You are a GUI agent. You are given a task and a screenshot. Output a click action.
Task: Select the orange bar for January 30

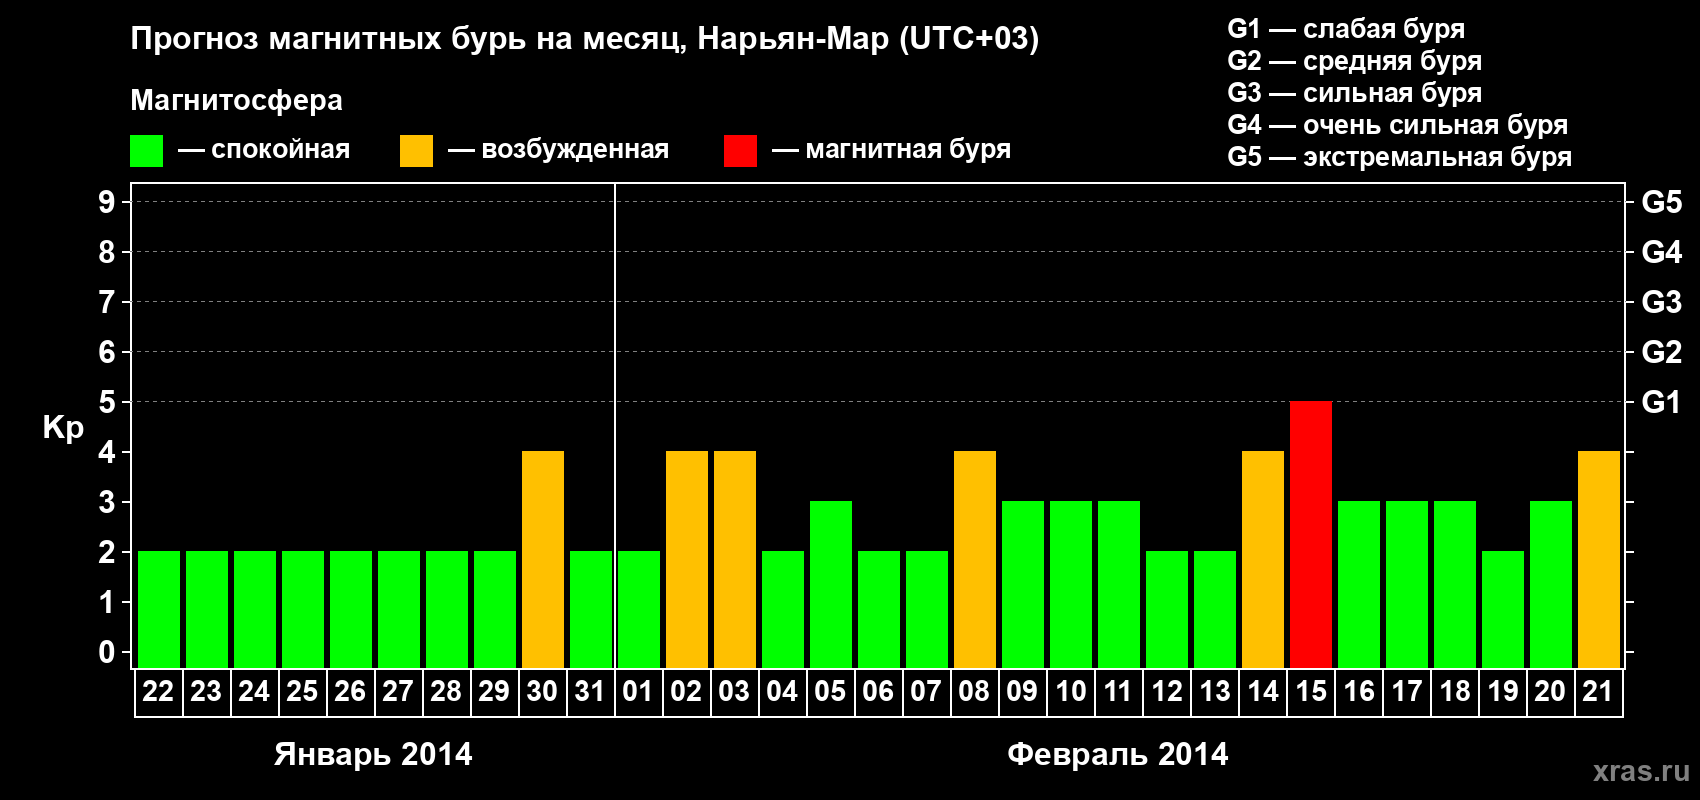coord(543,559)
